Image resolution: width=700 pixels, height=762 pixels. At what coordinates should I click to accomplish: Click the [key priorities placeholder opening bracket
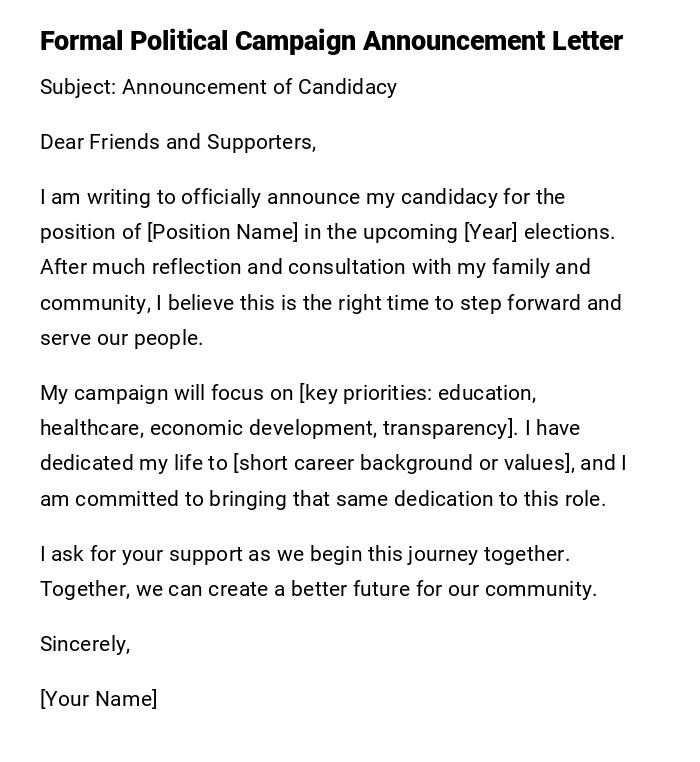click(x=302, y=393)
